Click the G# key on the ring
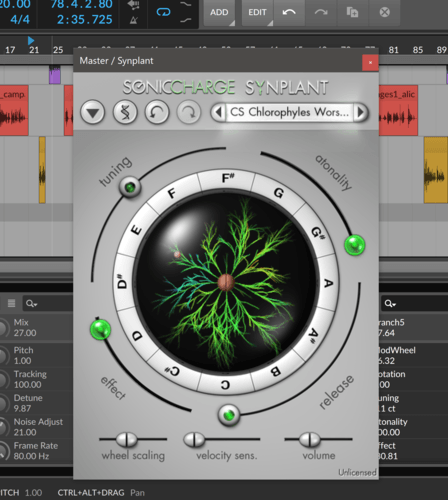Screen dimensions: 448x500 coord(317,232)
